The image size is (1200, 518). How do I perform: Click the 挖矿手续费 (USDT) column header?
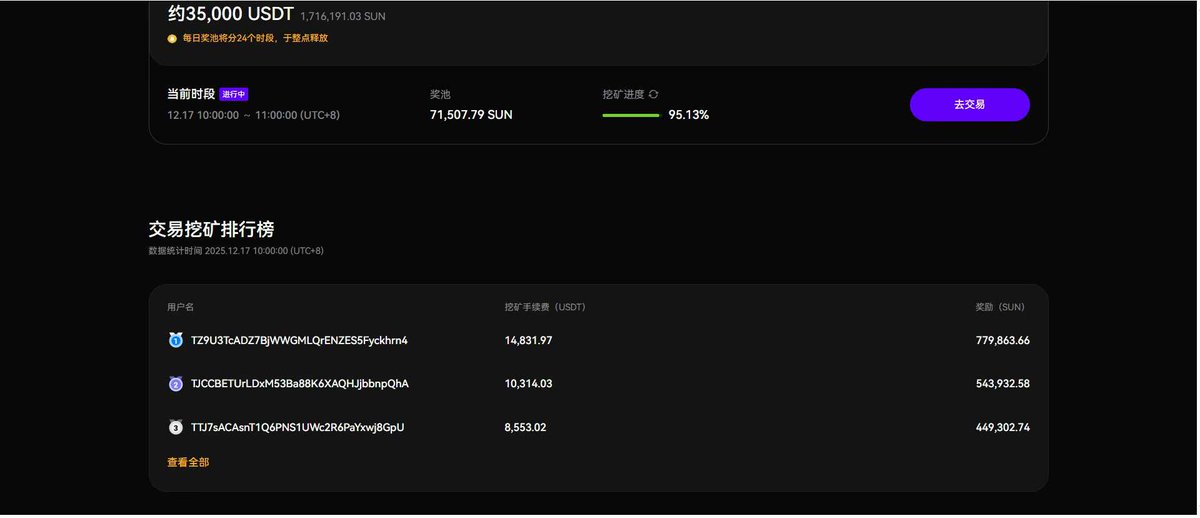[x=545, y=307]
